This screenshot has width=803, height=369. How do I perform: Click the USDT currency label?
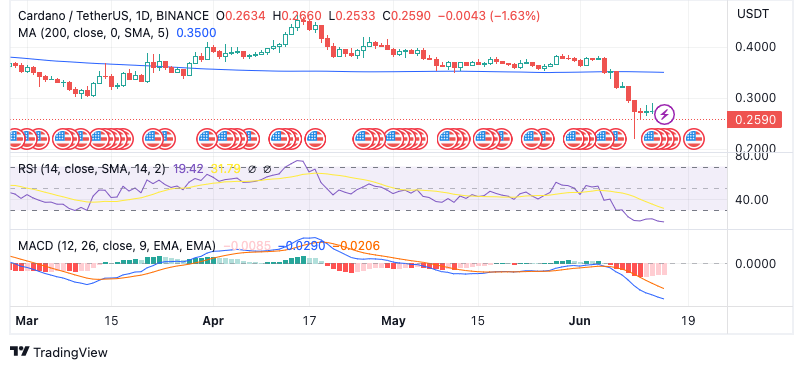click(x=752, y=14)
